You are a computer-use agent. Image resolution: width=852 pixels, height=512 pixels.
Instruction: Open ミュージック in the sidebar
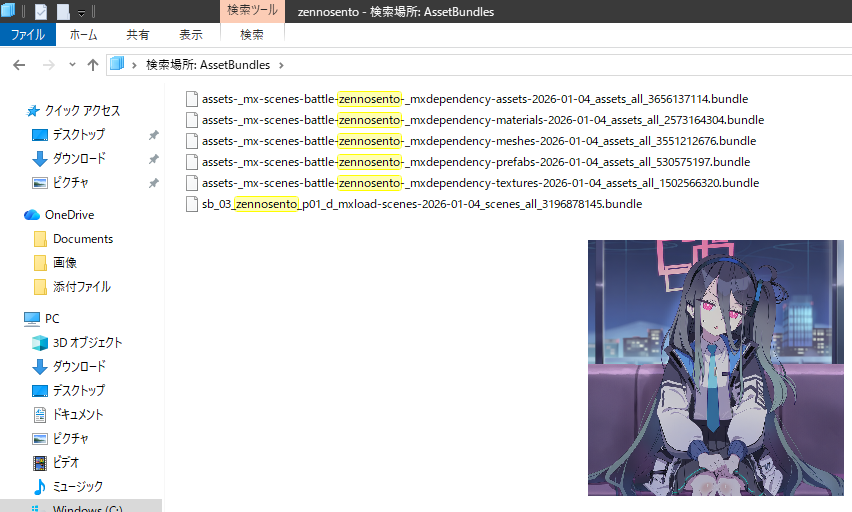point(77,487)
